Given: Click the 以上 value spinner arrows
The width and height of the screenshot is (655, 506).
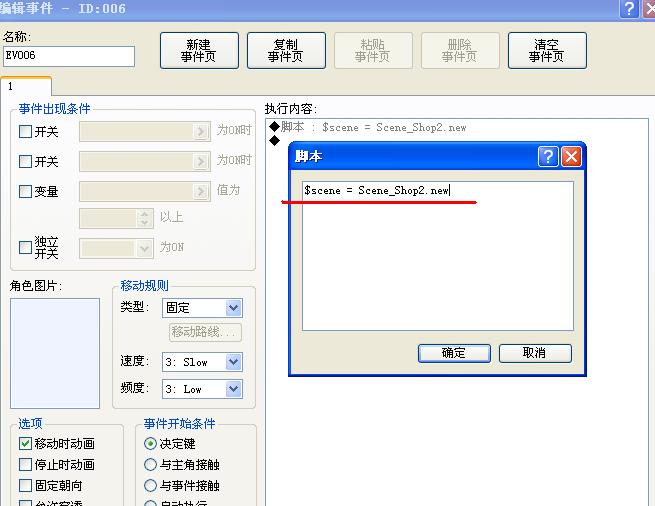Looking at the screenshot, I should point(144,218).
